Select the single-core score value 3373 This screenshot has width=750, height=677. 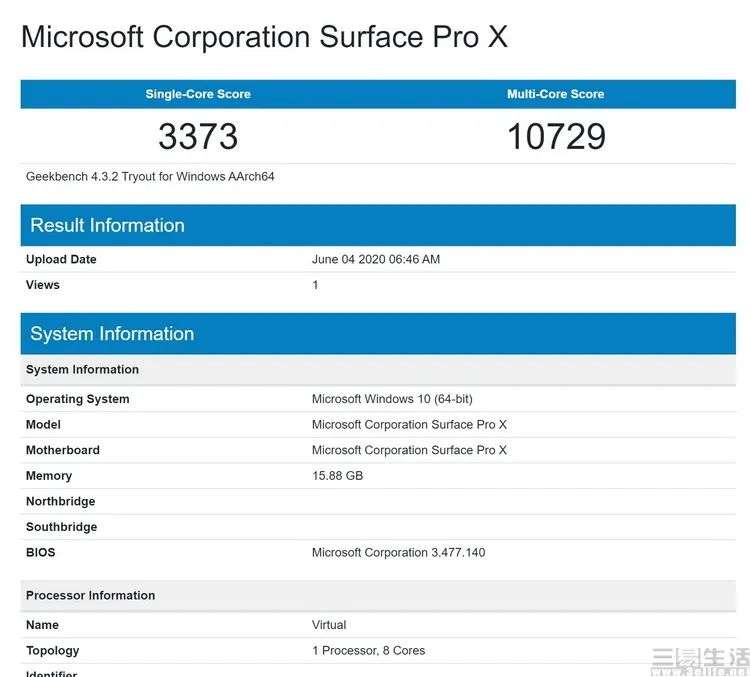coord(198,136)
